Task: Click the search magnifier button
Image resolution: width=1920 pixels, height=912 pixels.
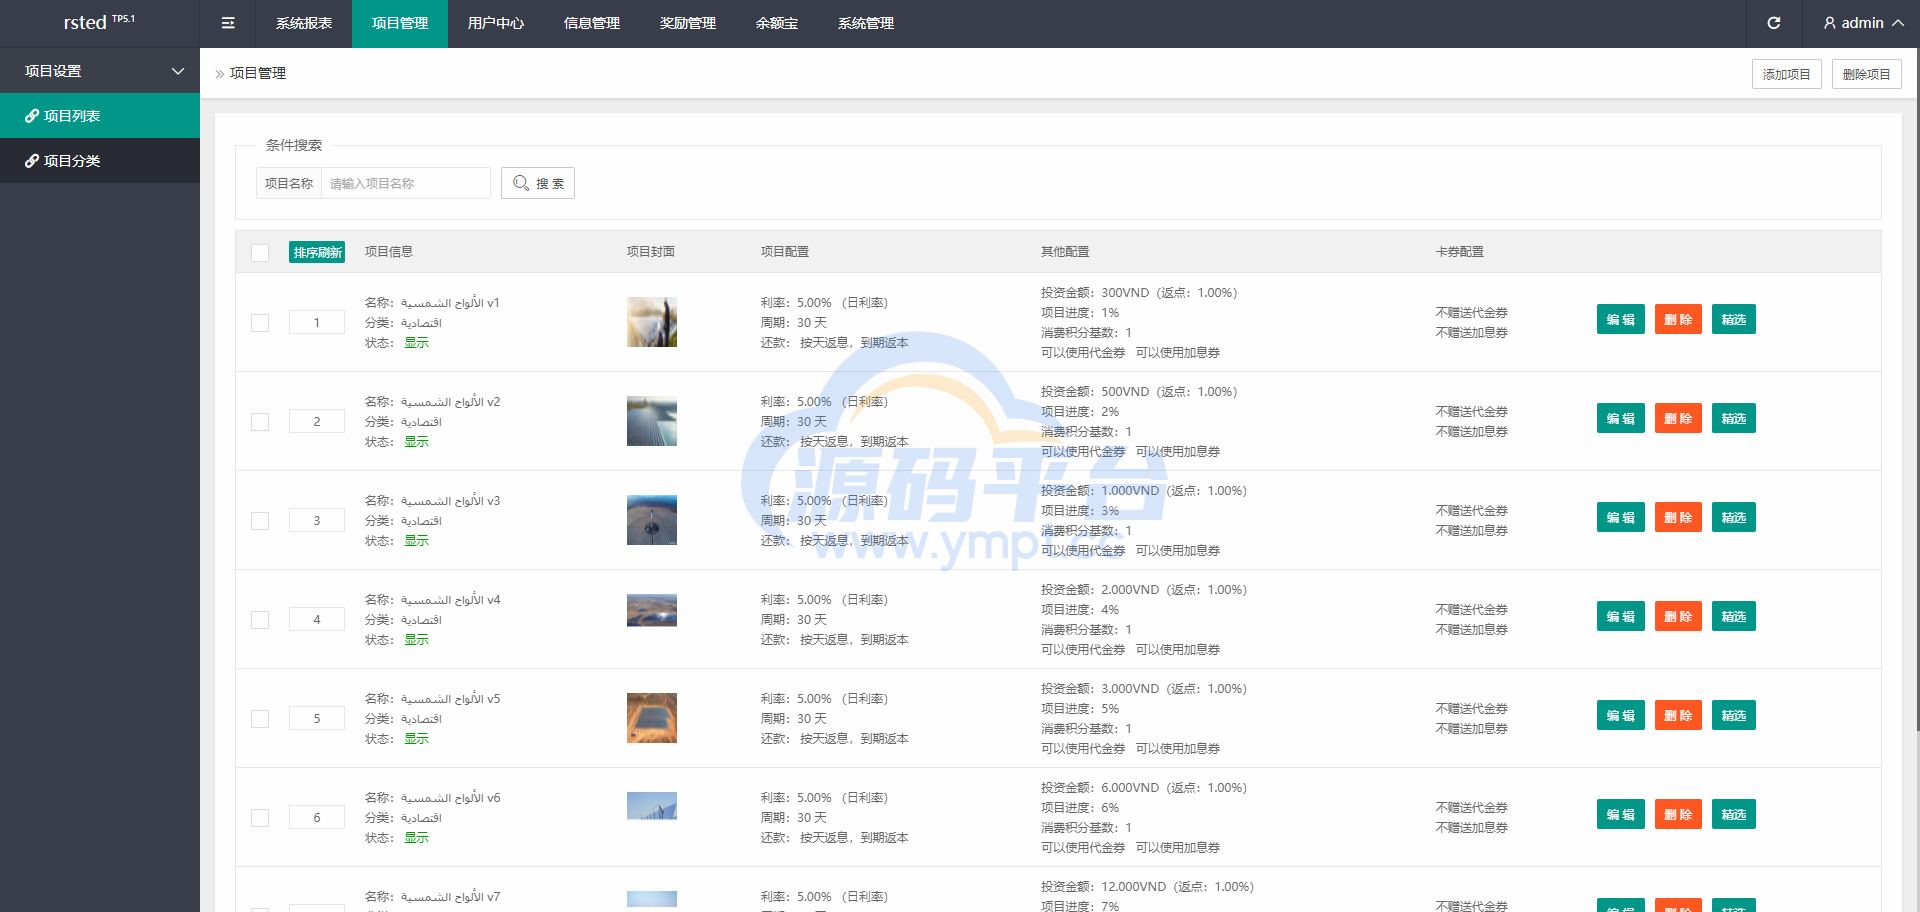Action: click(x=538, y=183)
